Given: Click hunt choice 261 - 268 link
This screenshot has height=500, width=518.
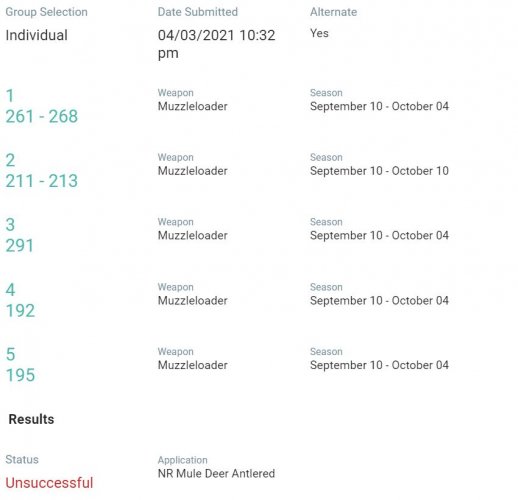Looking at the screenshot, I should (42, 116).
